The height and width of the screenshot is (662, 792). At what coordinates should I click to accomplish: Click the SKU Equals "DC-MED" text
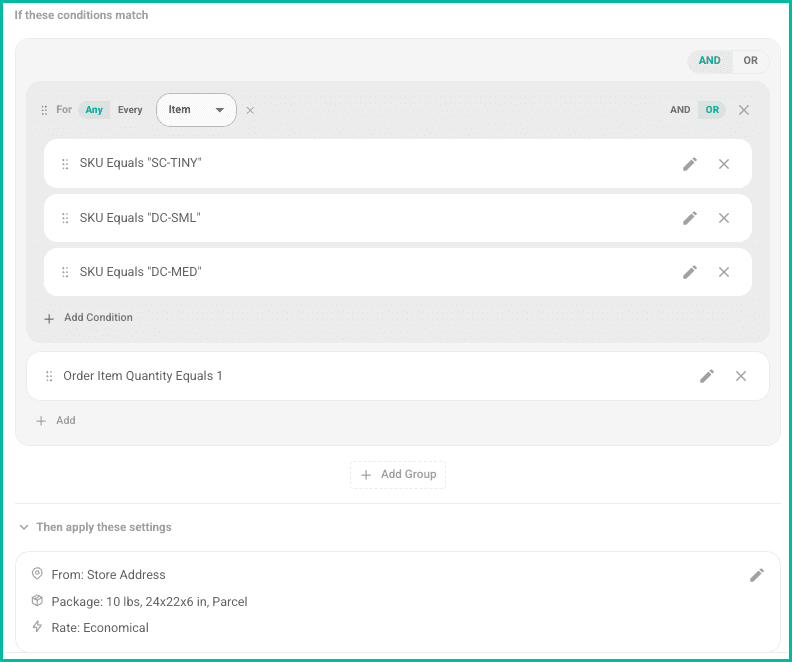click(x=140, y=272)
